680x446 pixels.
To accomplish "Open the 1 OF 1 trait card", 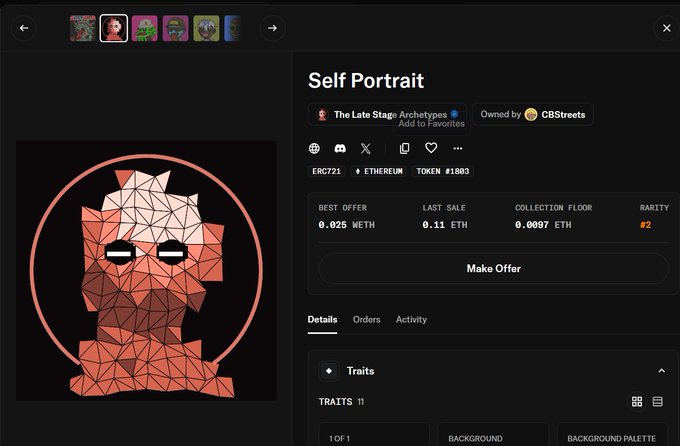I will click(374, 435).
